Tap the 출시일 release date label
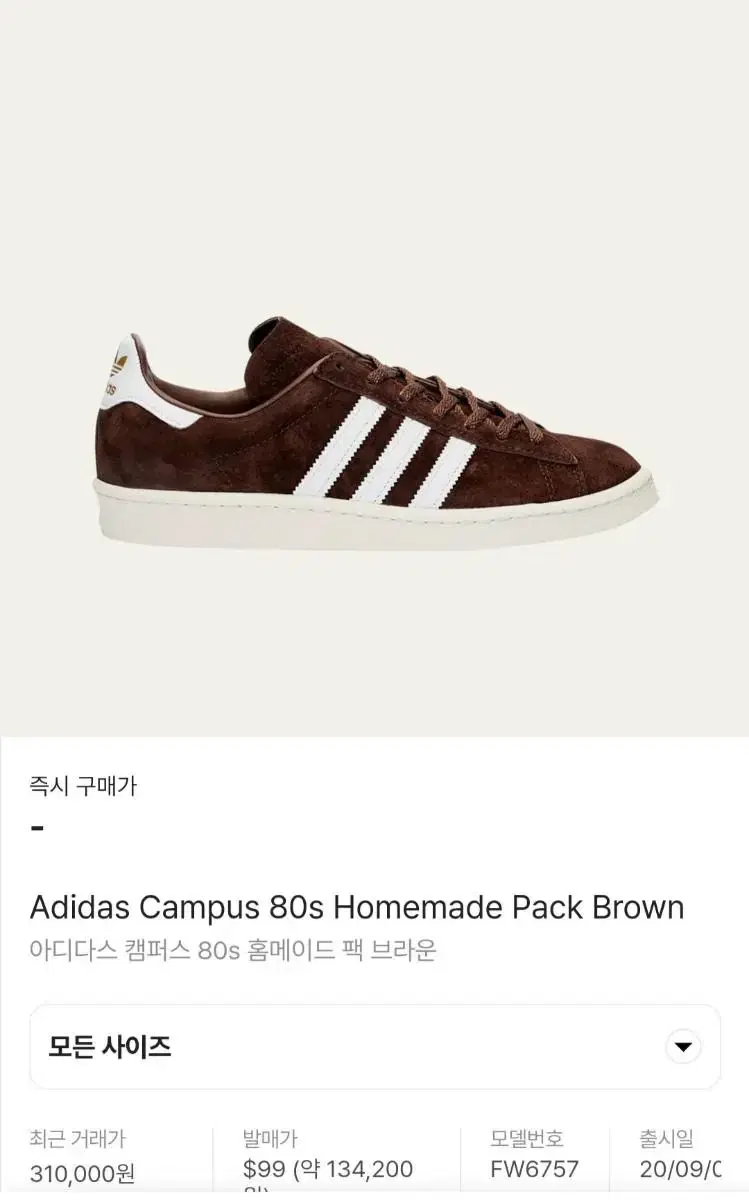The height and width of the screenshot is (1200, 749). [x=667, y=1138]
